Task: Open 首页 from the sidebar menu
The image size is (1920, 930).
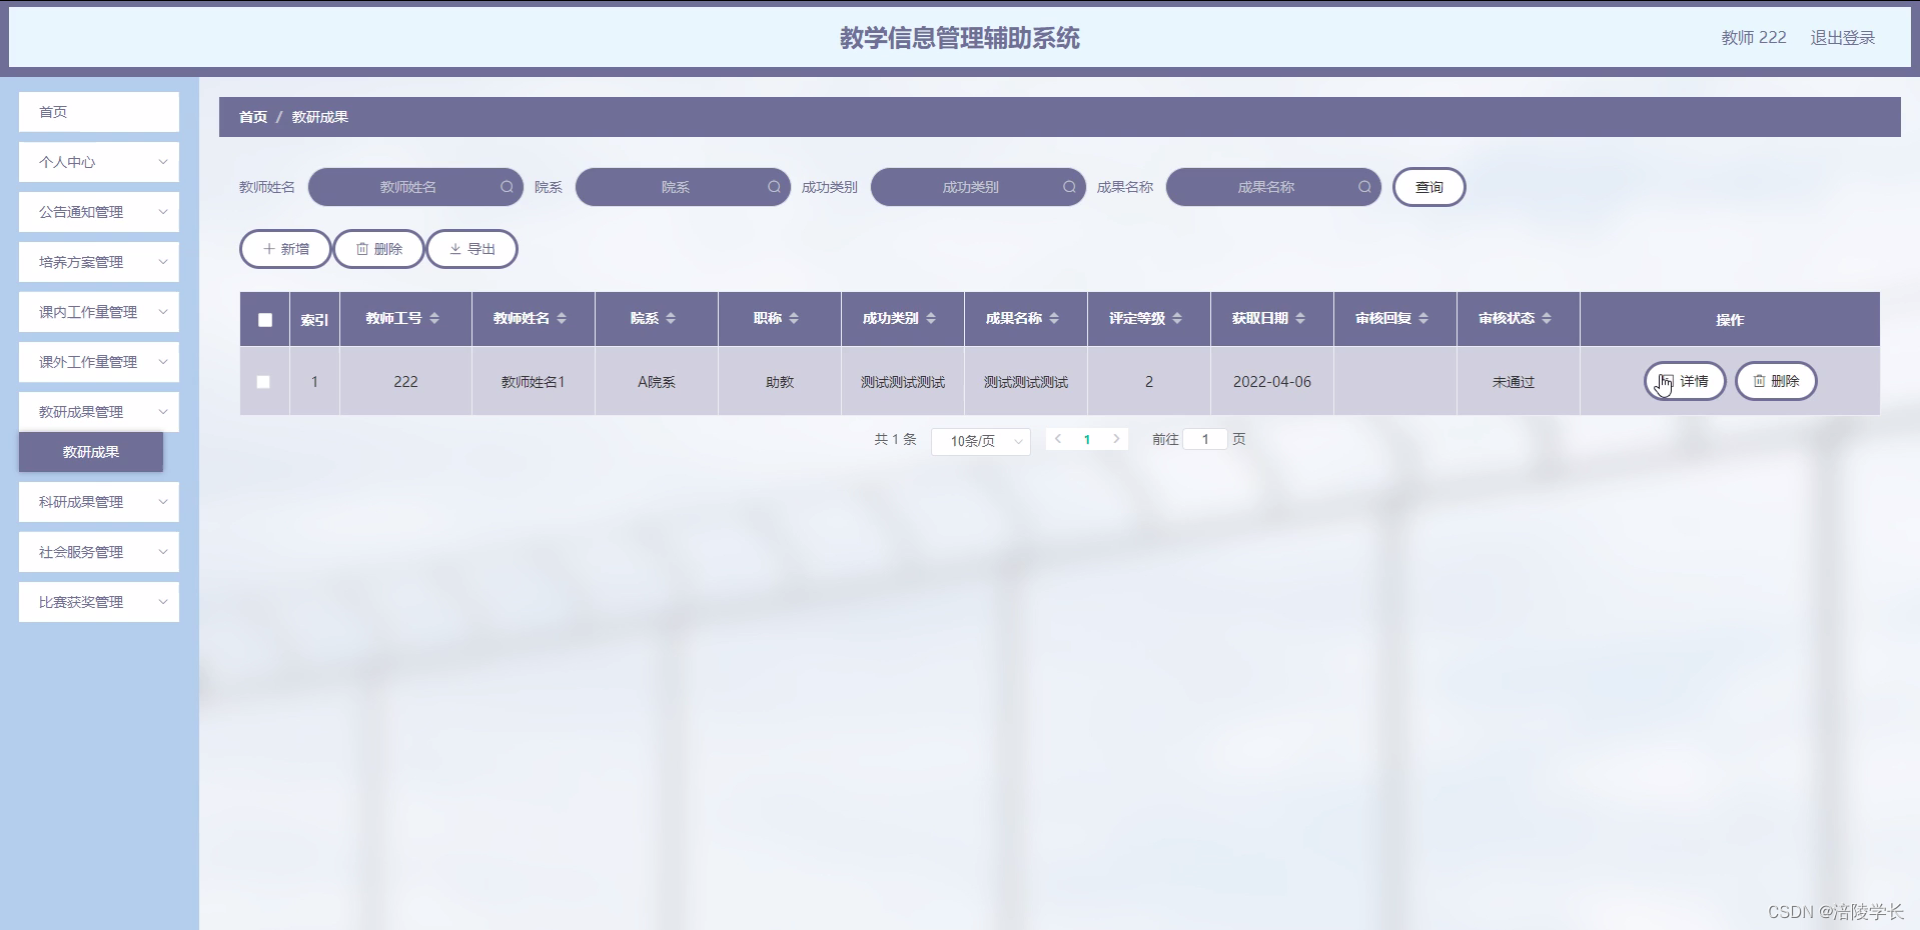Action: [x=98, y=112]
